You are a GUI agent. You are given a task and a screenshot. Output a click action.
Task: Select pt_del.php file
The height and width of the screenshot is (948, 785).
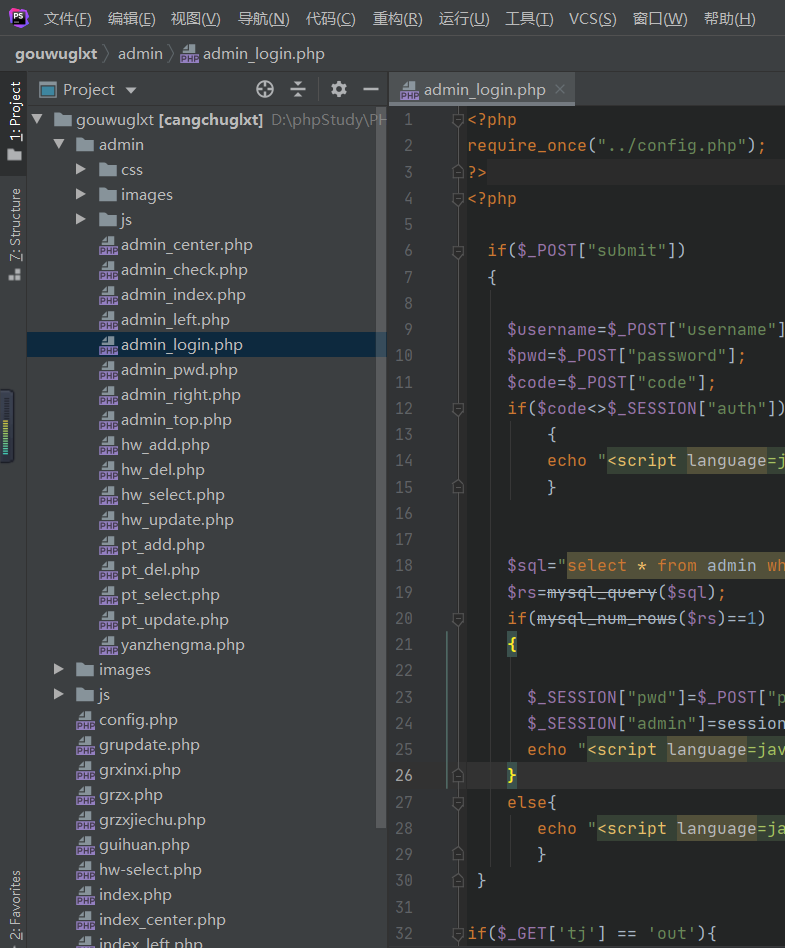pyautogui.click(x=160, y=570)
